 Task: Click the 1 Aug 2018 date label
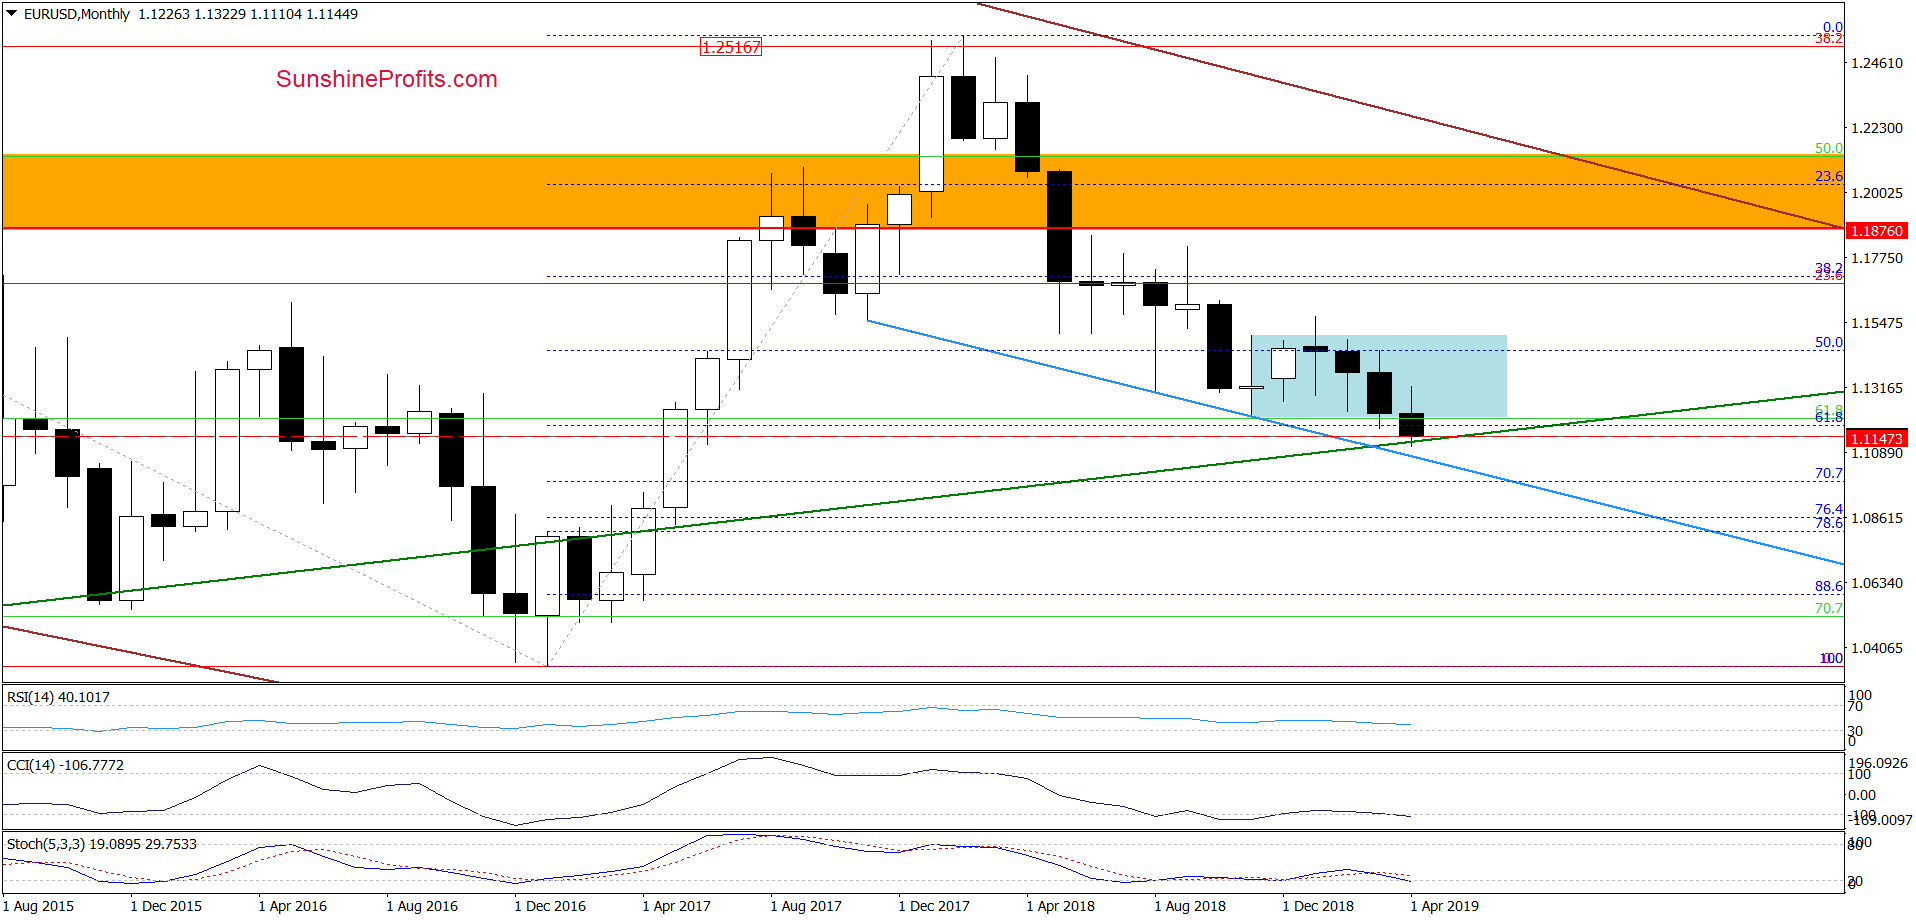(x=1190, y=906)
